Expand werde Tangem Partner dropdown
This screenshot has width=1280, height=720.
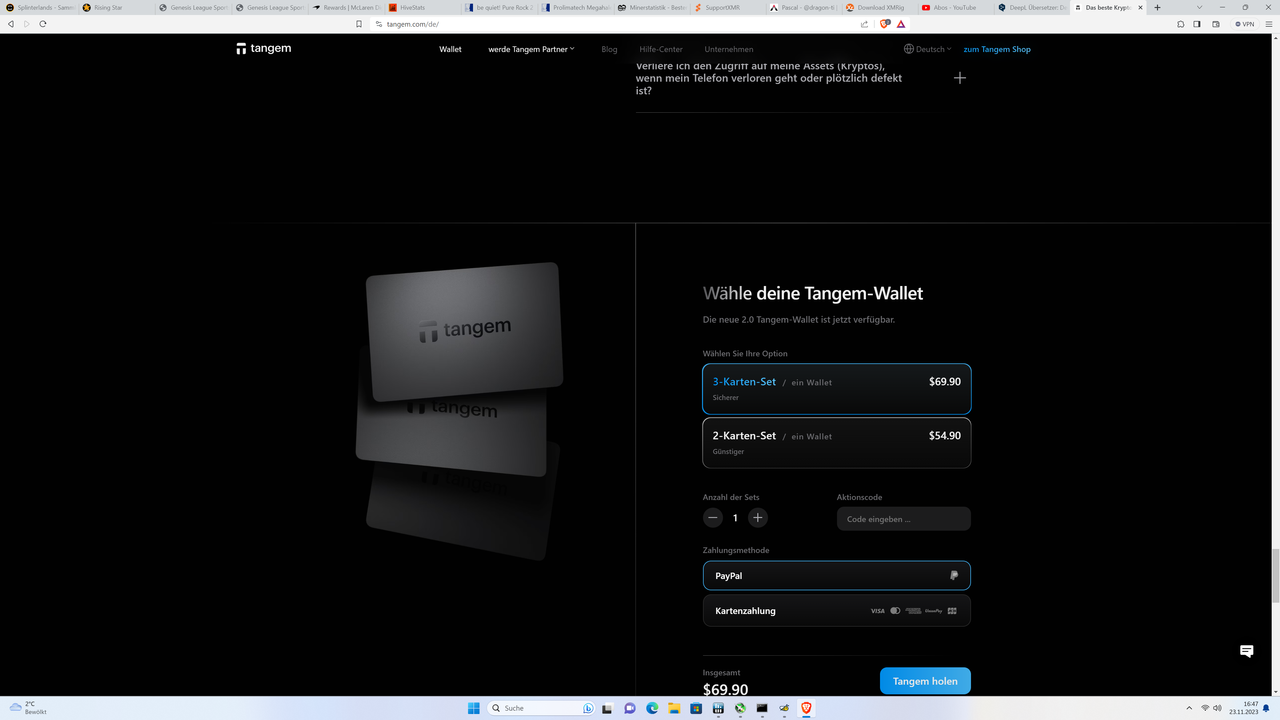[x=531, y=49]
